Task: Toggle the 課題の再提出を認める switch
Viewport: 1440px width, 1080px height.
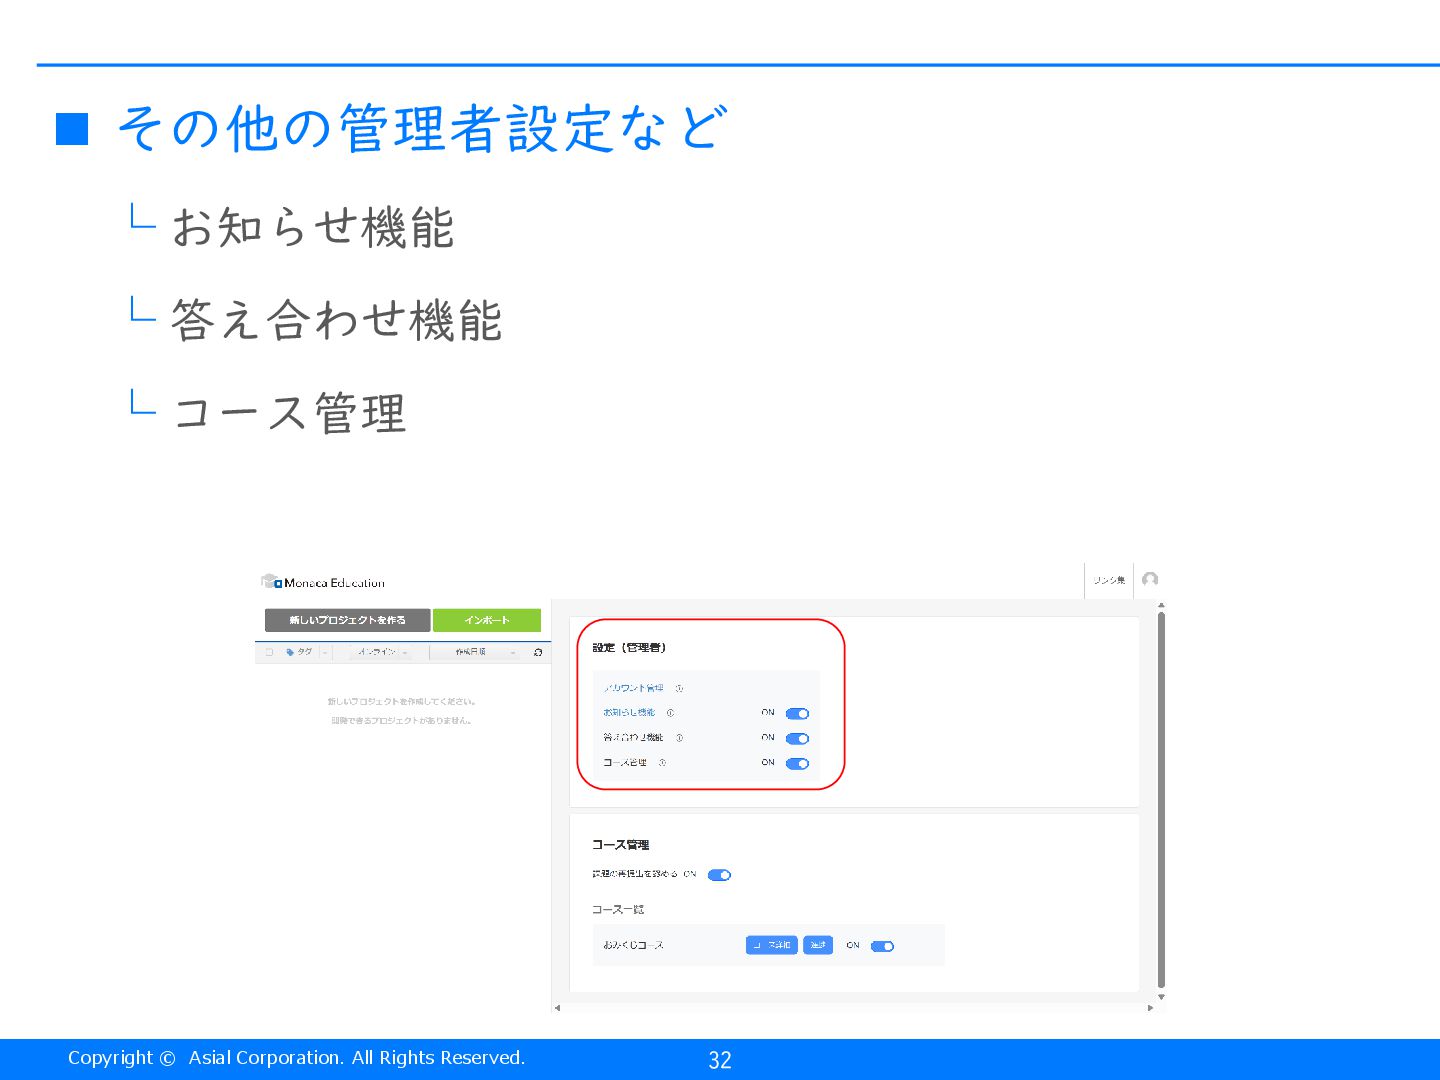Action: [719, 875]
